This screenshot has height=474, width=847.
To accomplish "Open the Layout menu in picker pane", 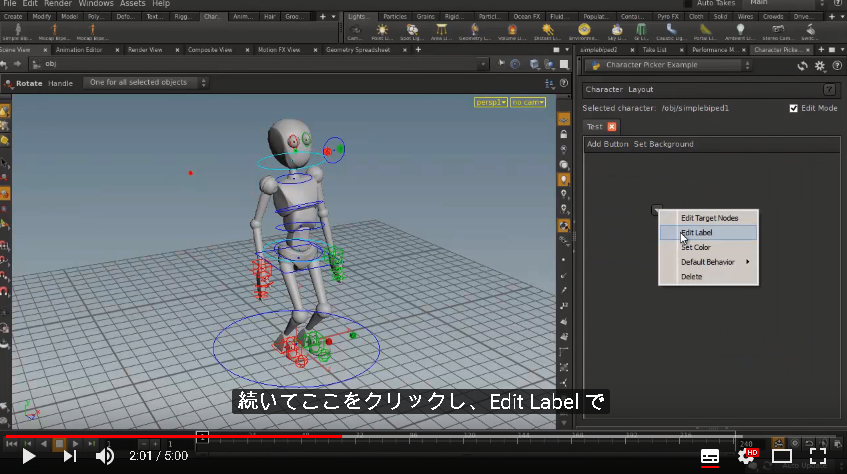I will coord(641,90).
